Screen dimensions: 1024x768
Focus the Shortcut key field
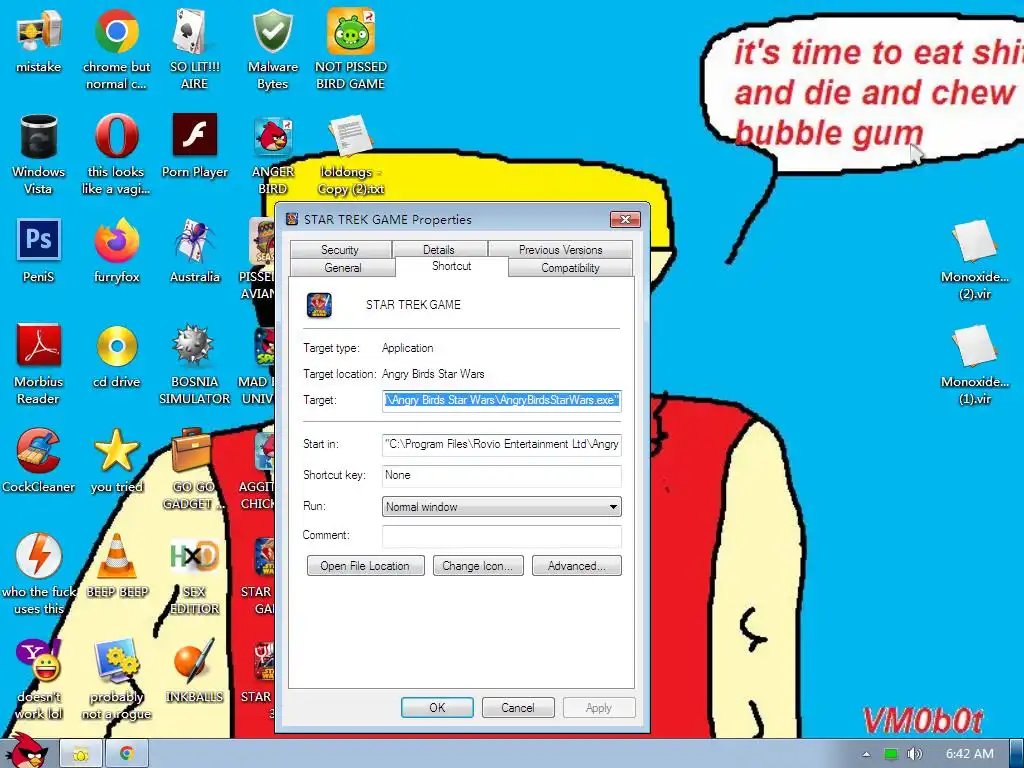click(501, 475)
